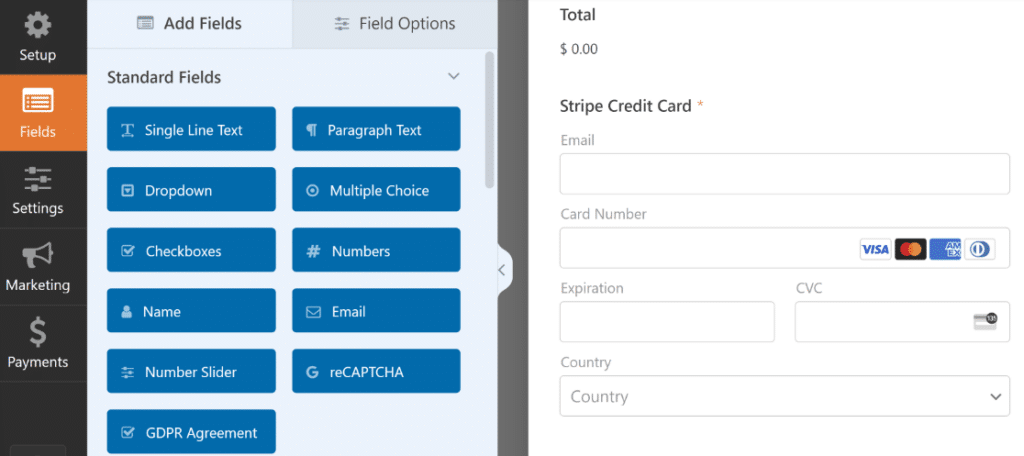
Task: Select the Fields panel icon
Action: click(x=38, y=102)
